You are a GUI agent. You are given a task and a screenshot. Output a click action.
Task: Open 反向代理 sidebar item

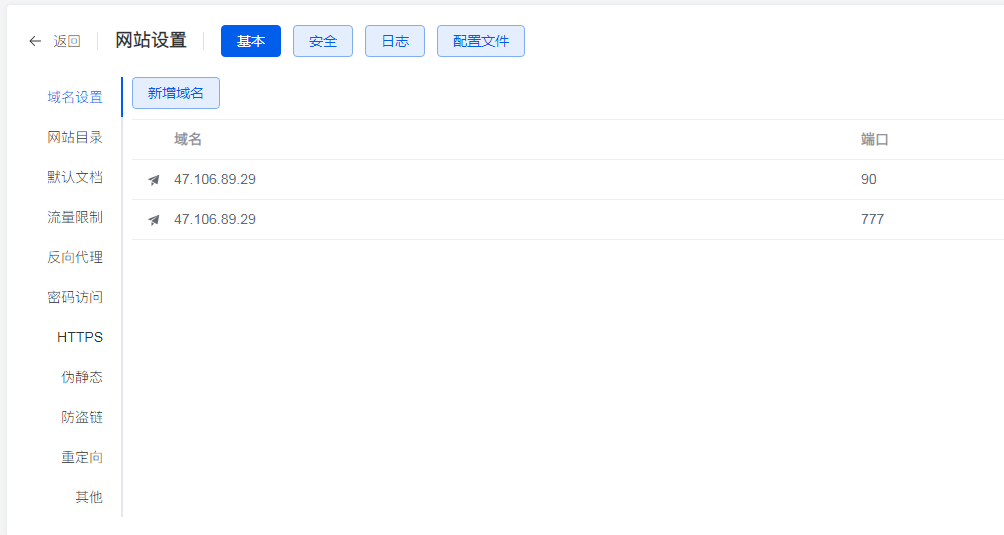click(75, 257)
